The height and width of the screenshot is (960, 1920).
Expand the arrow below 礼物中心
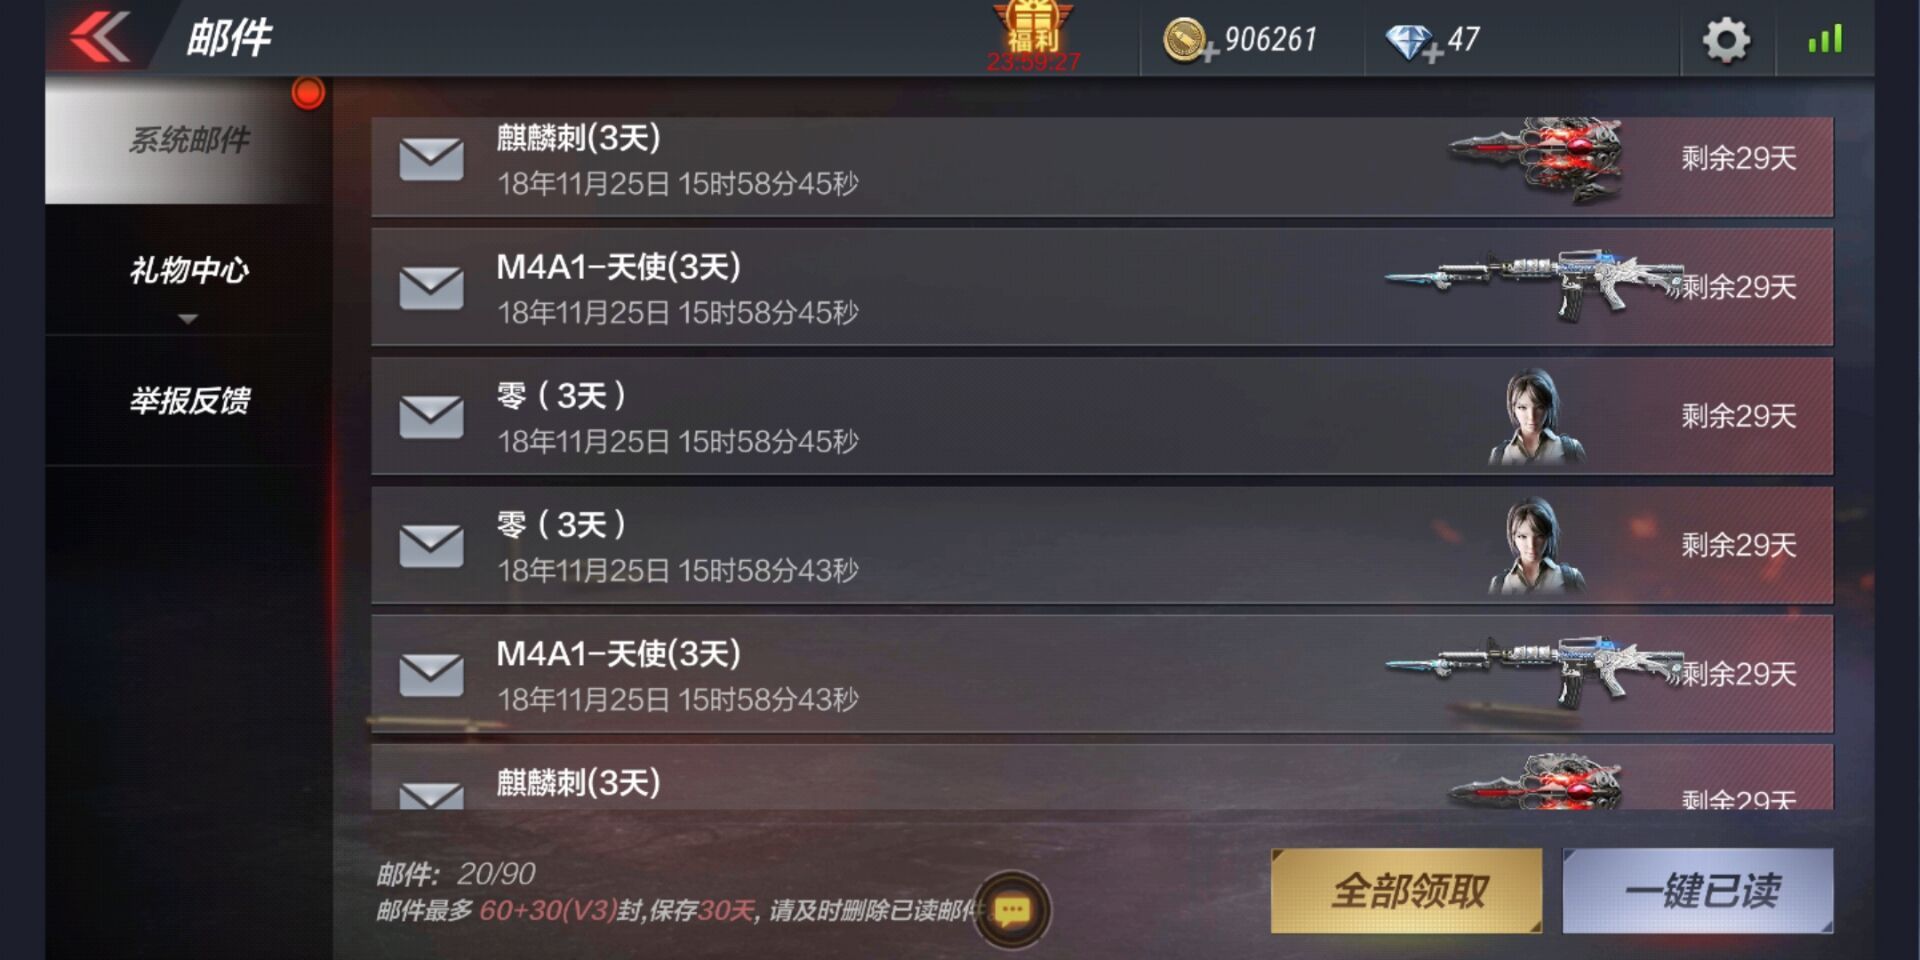point(187,319)
